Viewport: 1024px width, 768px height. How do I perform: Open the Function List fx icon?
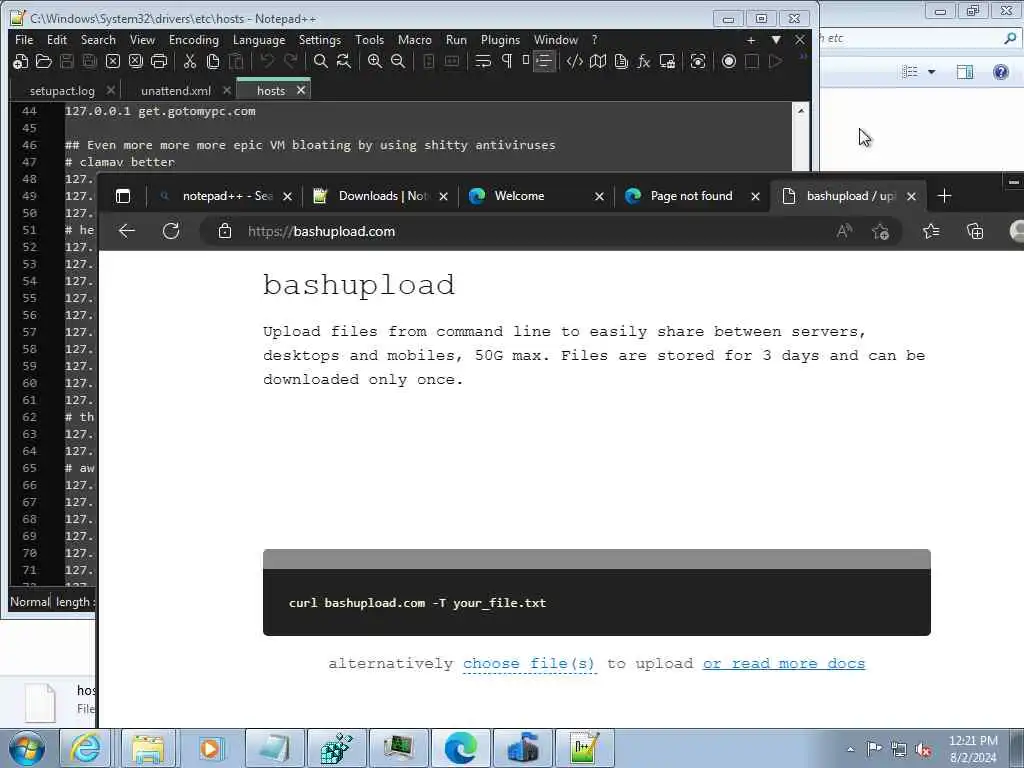coord(644,61)
